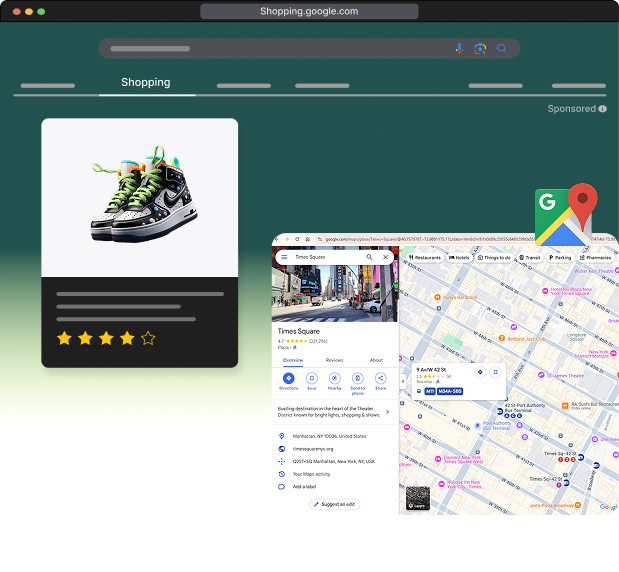Click the Shopping.google.com address bar
Image resolution: width=619 pixels, height=572 pixels.
pyautogui.click(x=309, y=11)
